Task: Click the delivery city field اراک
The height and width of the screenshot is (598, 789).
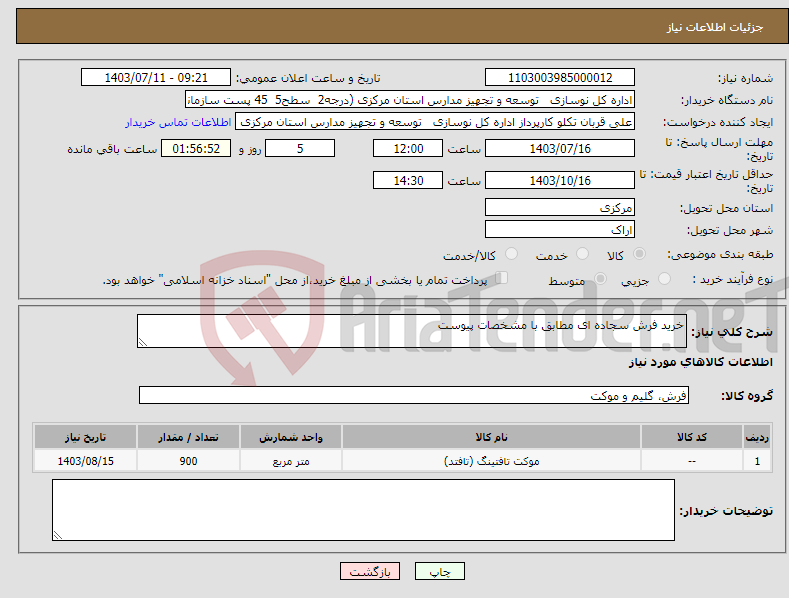Action: click(560, 230)
